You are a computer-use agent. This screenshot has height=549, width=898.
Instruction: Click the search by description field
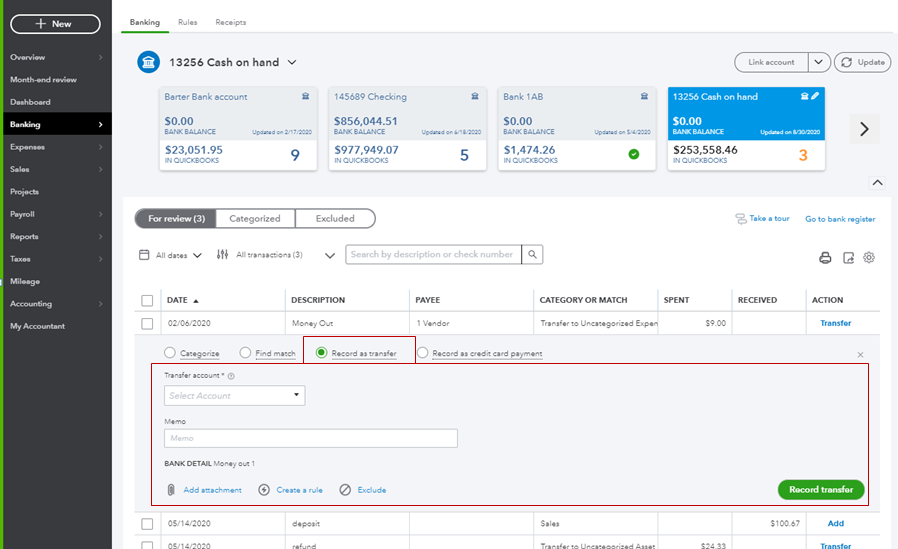pos(434,254)
